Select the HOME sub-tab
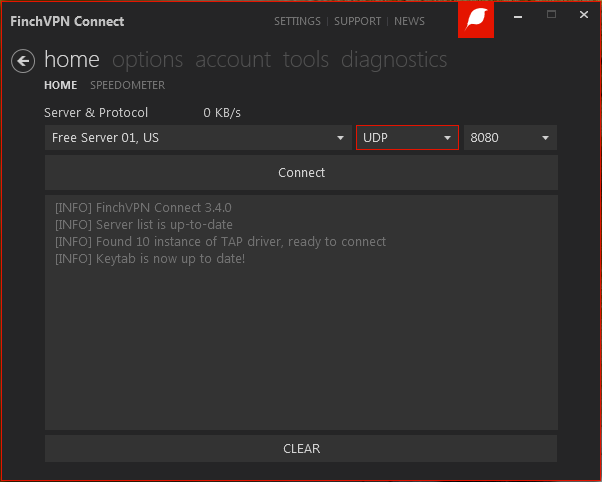Viewport: 602px width, 482px height. [61, 85]
